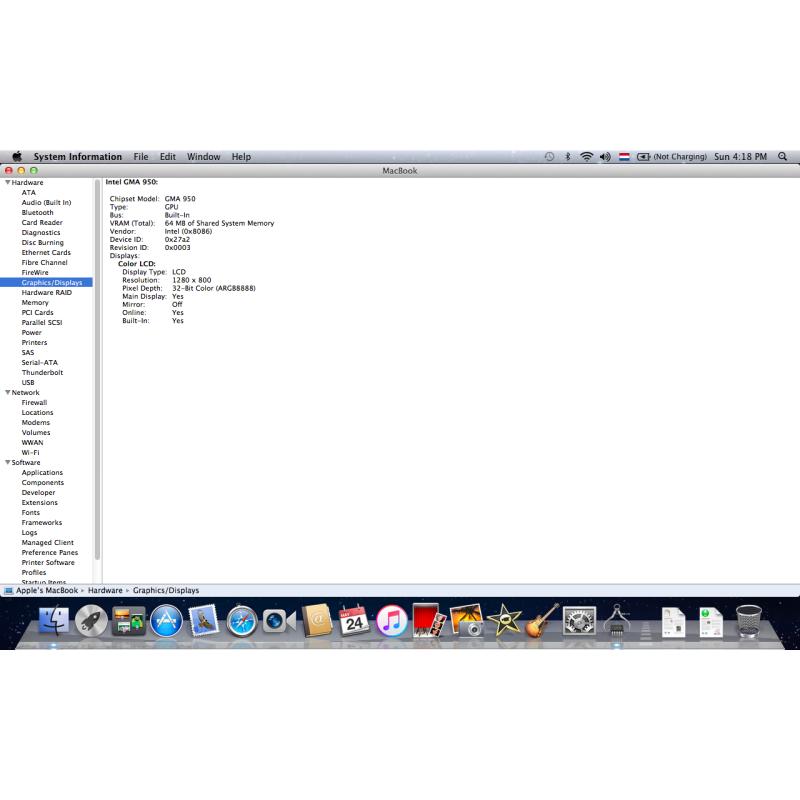Open the Trash in the Dock
This screenshot has width=800, height=800.
[748, 621]
